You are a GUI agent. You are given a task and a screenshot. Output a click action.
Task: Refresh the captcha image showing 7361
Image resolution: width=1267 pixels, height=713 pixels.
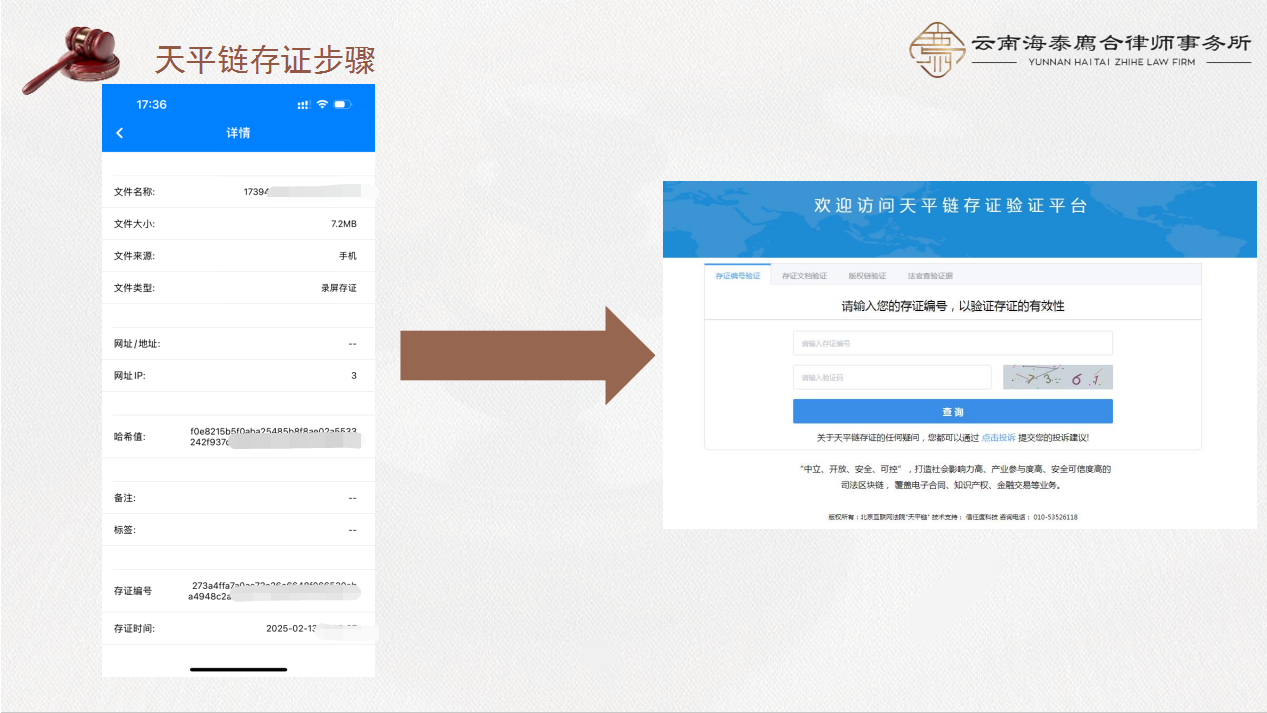click(x=1058, y=377)
